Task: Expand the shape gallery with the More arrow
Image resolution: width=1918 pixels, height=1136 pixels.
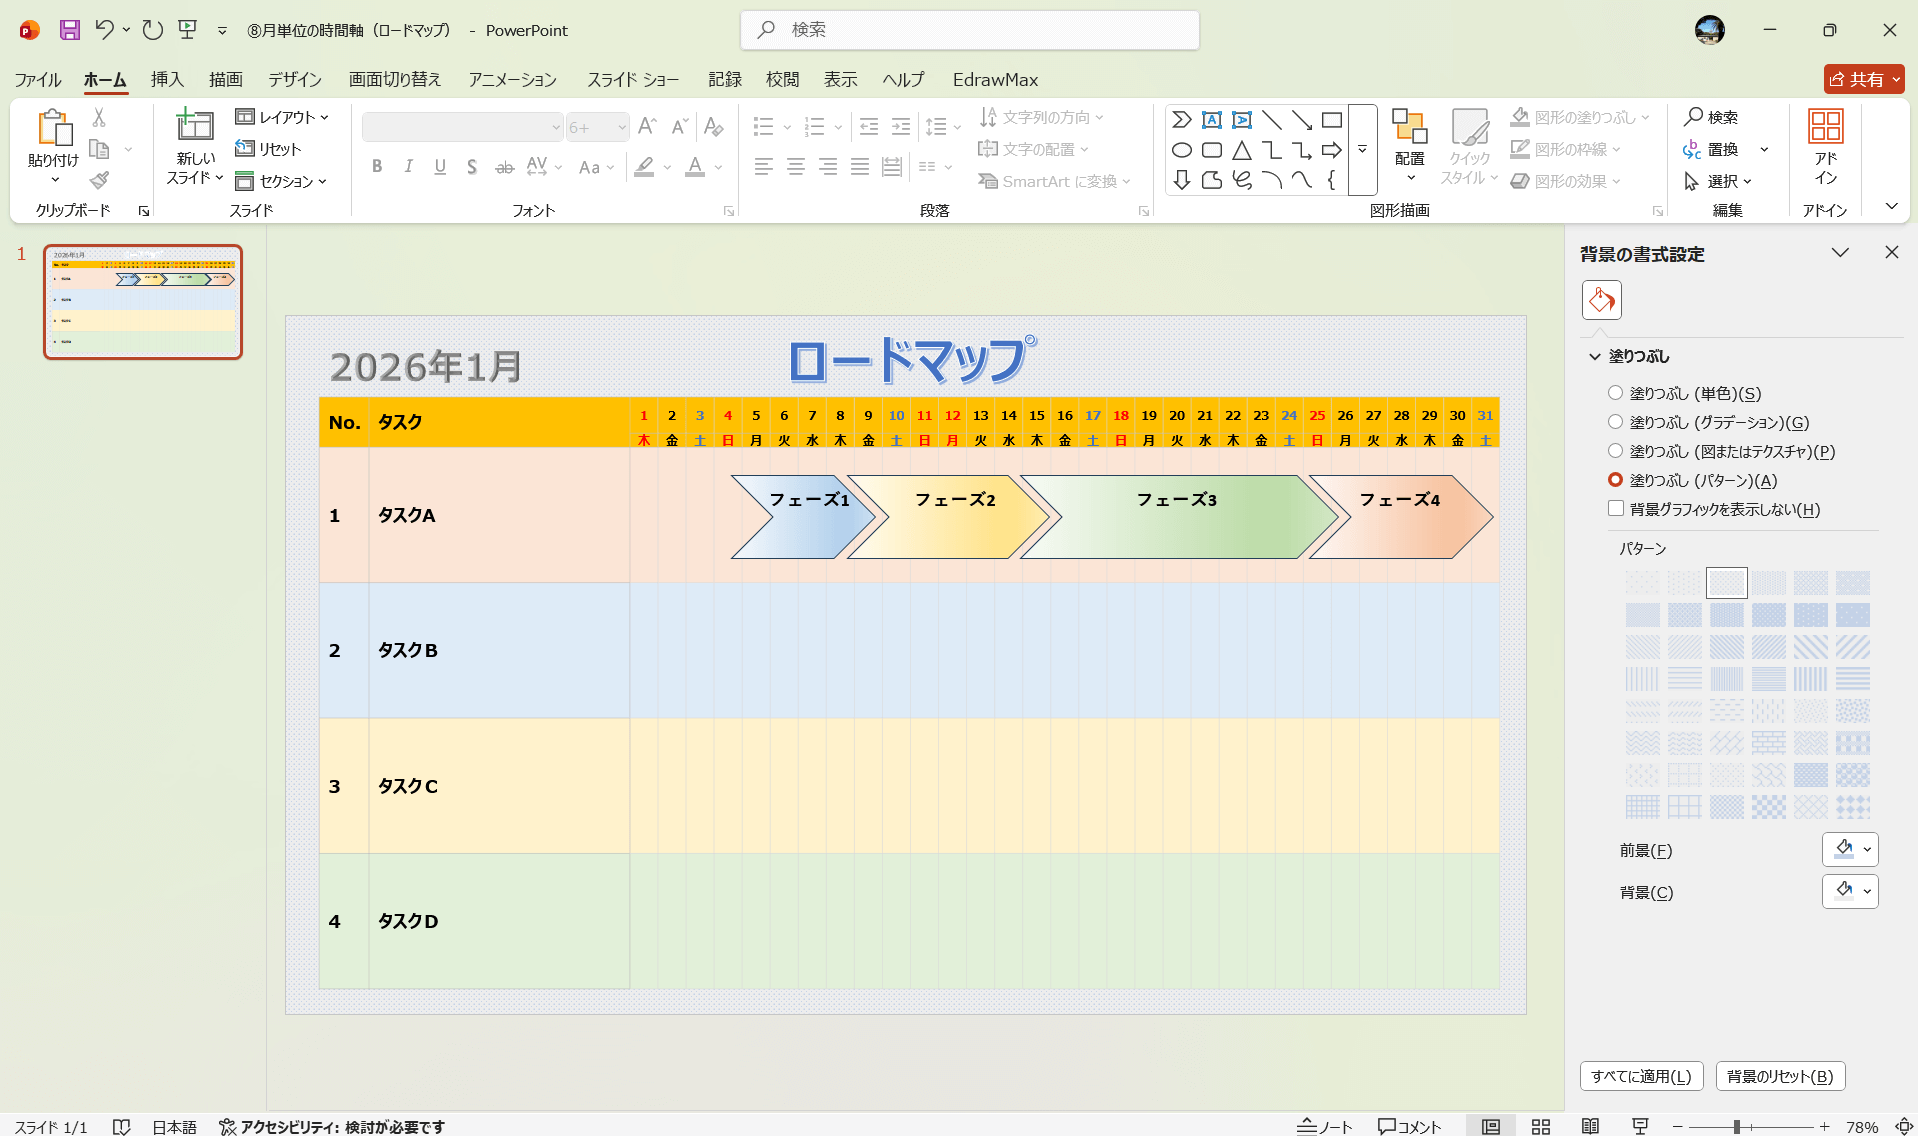Action: [x=1362, y=148]
